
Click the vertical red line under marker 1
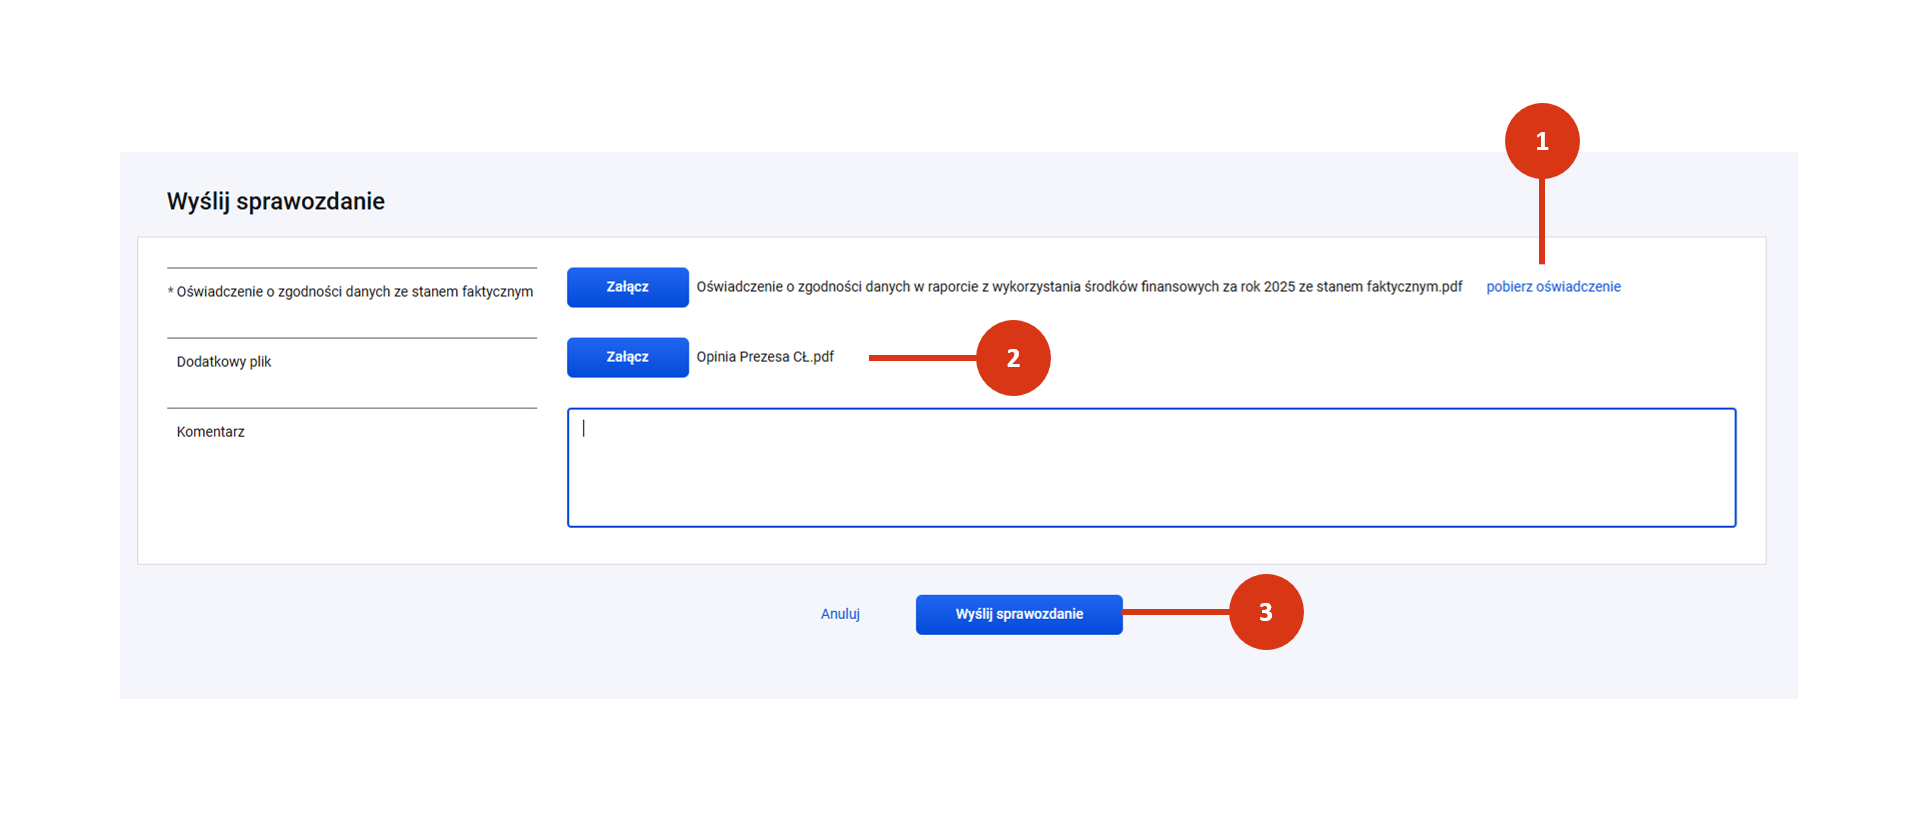(x=1542, y=222)
